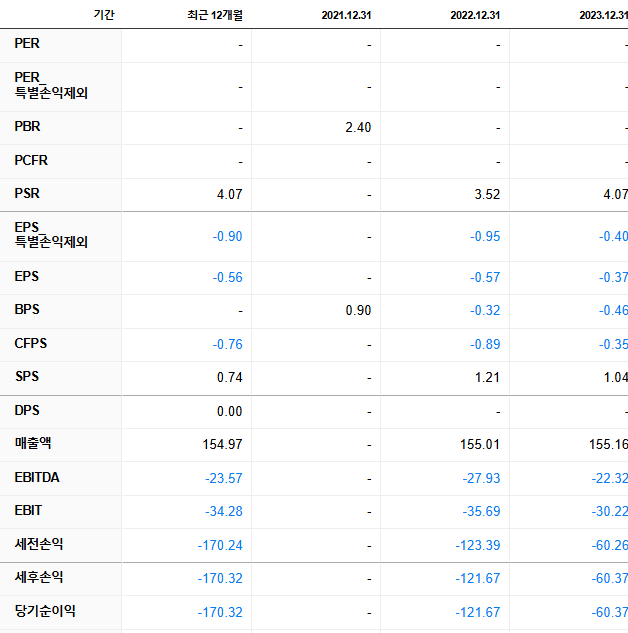Select the 최근 12개월 column header
The width and height of the screenshot is (628, 633).
click(215, 15)
